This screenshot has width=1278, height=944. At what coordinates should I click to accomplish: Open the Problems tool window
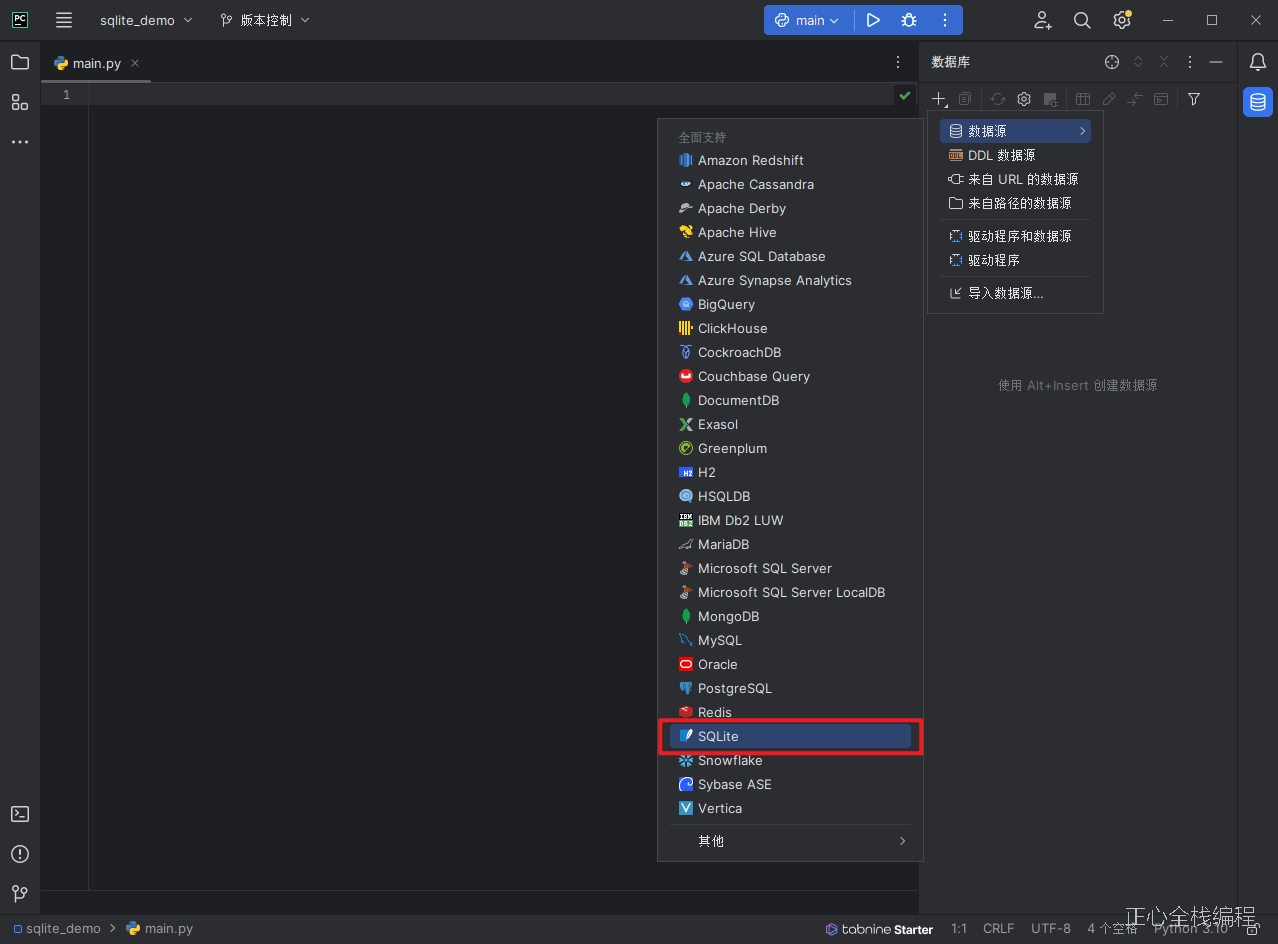(20, 854)
